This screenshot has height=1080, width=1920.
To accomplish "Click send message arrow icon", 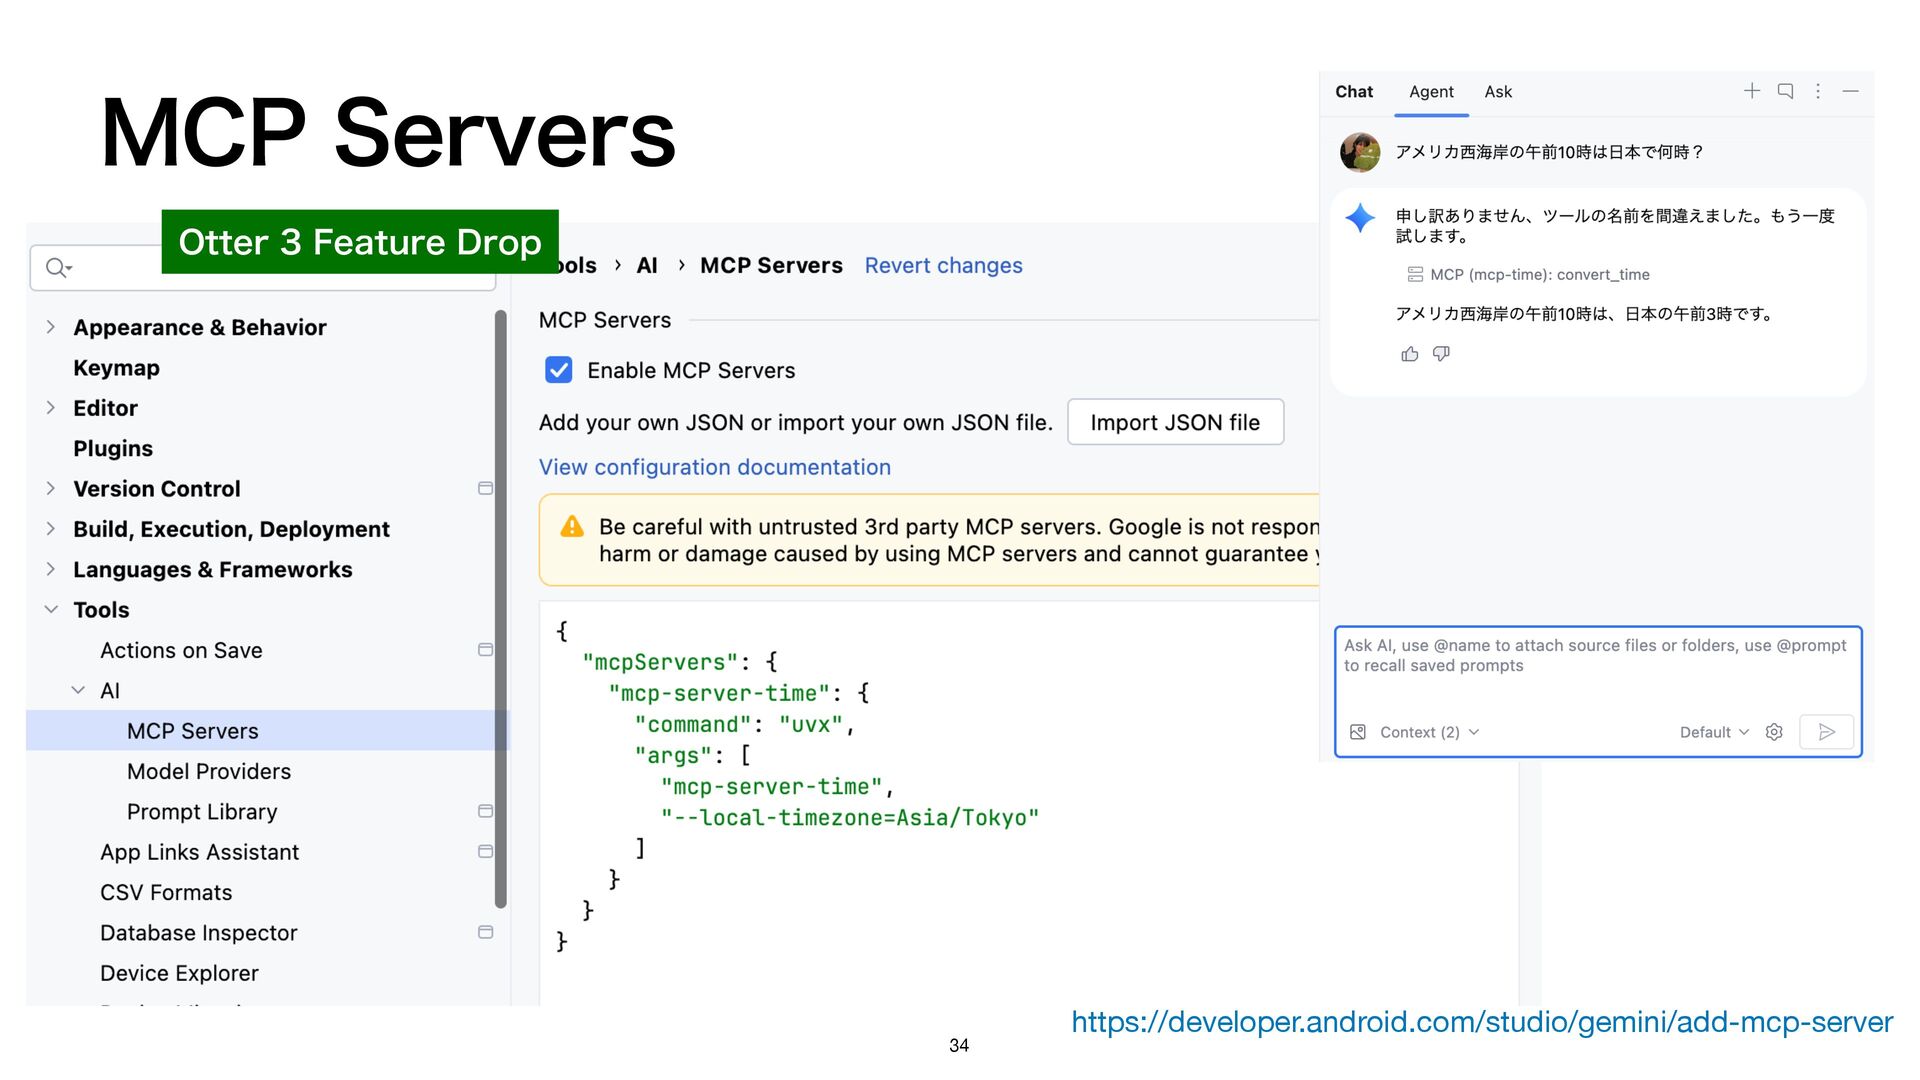I will tap(1826, 732).
